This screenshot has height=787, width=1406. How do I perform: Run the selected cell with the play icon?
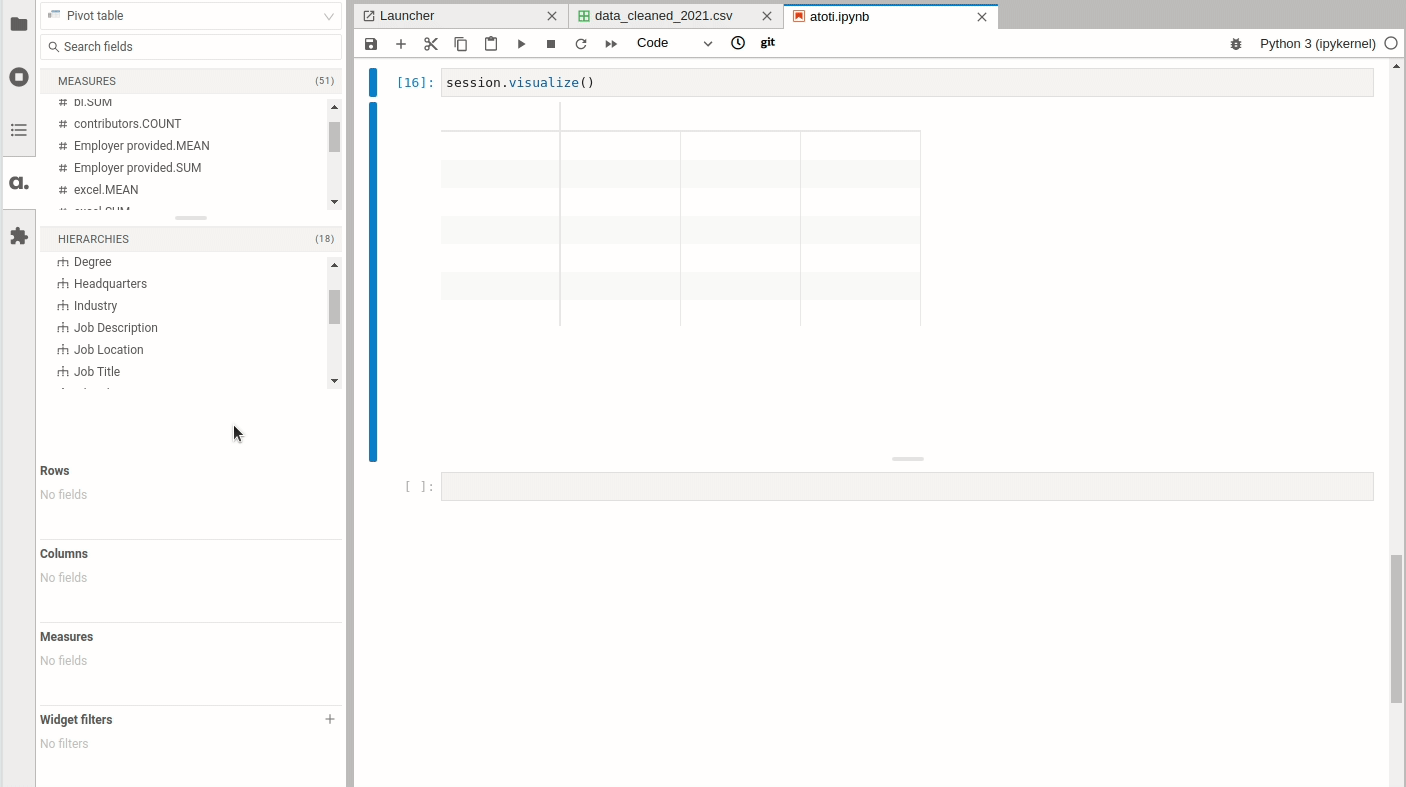[521, 44]
